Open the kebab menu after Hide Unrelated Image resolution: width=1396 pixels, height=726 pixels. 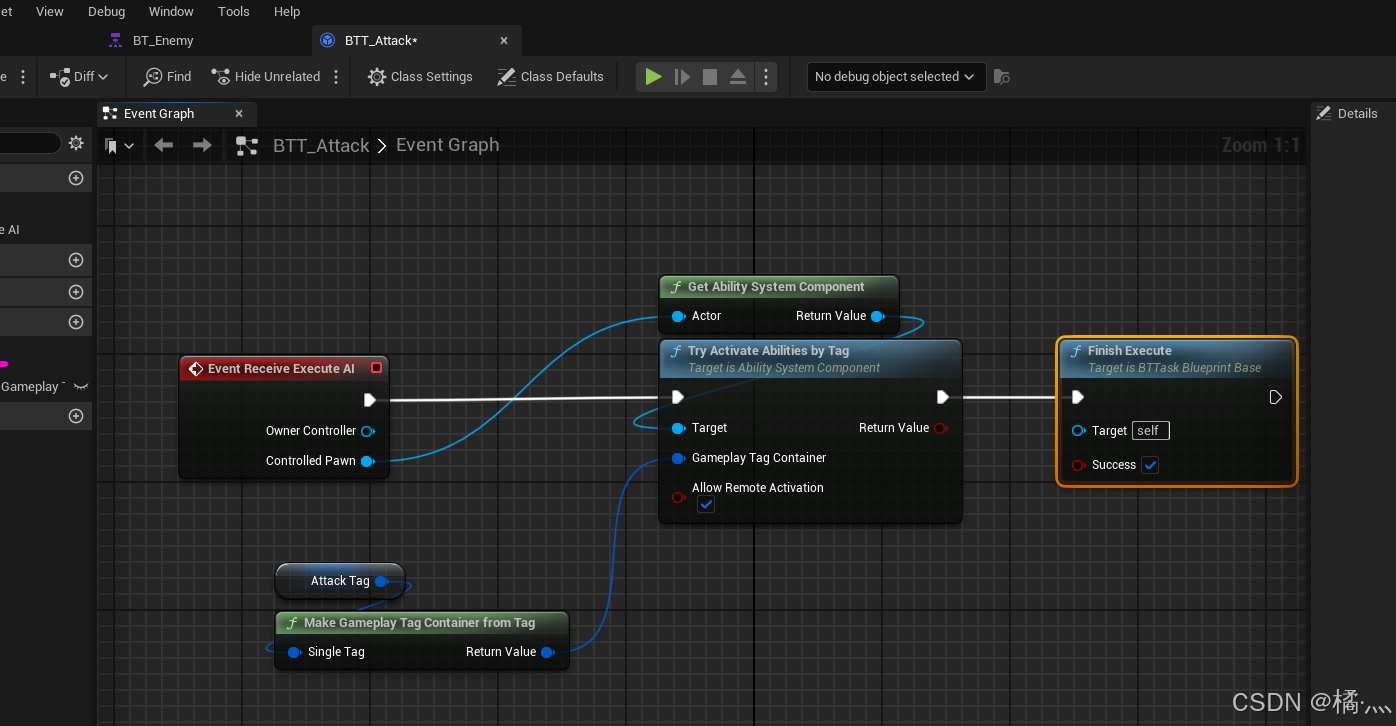tap(336, 77)
